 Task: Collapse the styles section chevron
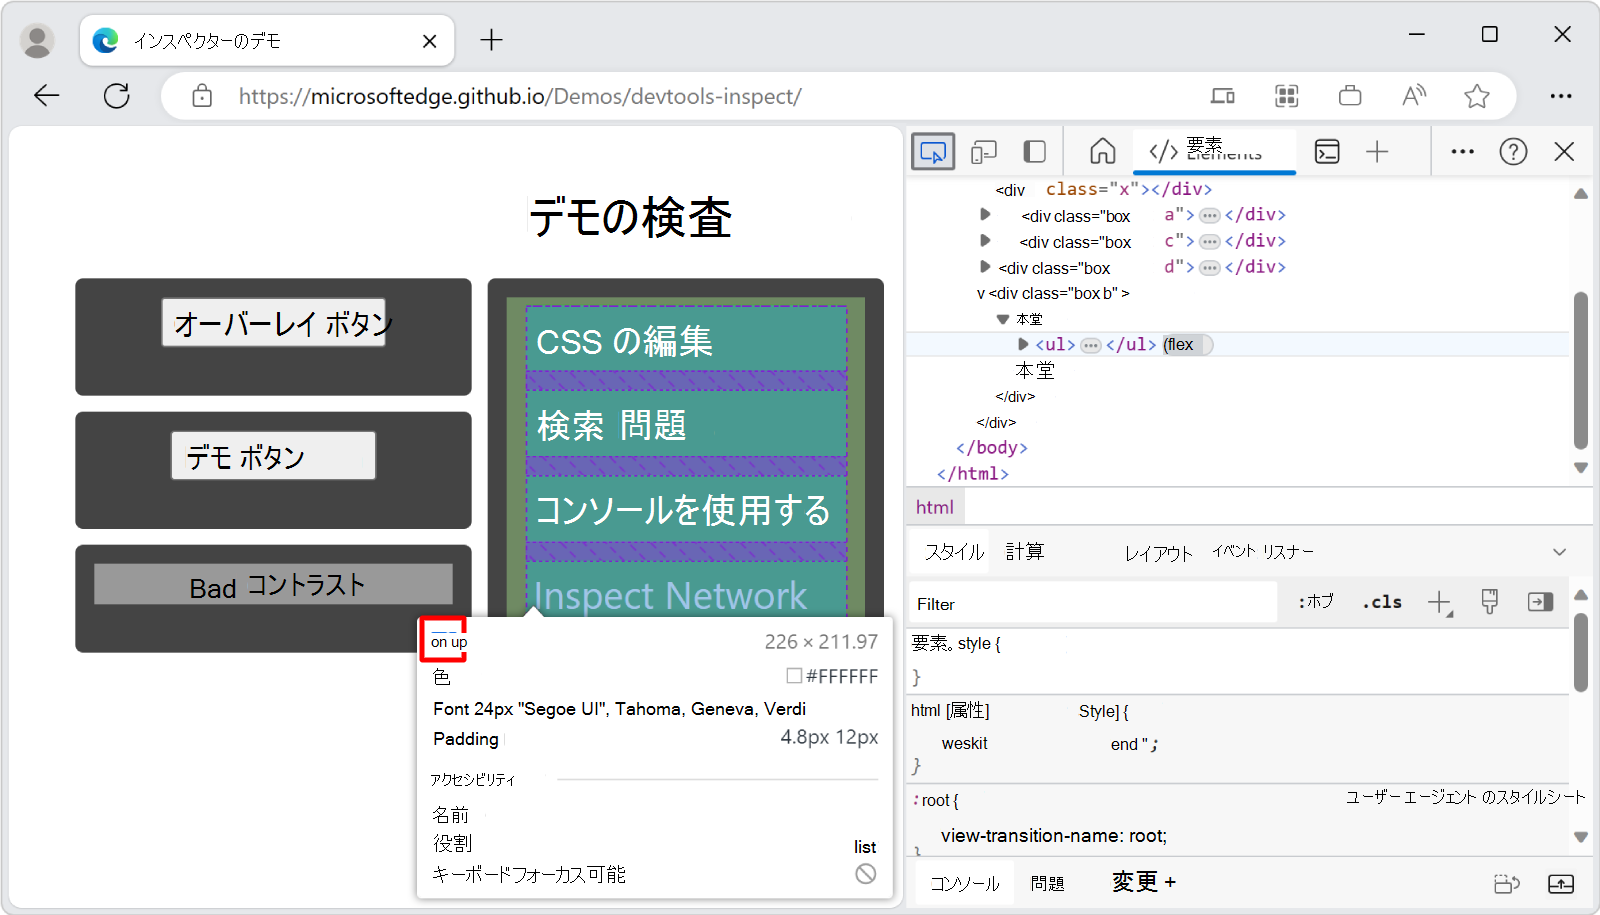[1559, 551]
